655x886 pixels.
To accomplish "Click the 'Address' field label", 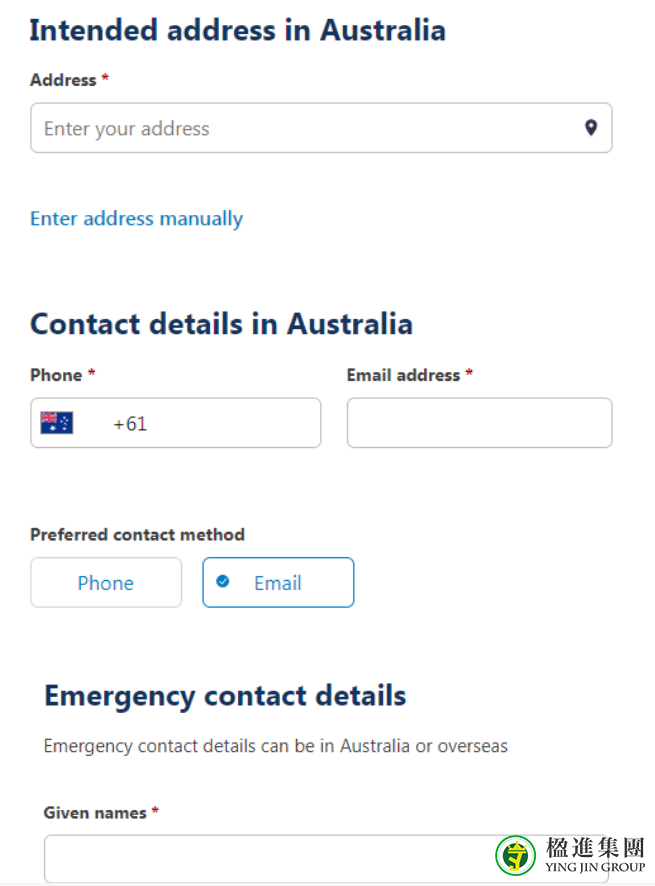I will click(x=63, y=80).
